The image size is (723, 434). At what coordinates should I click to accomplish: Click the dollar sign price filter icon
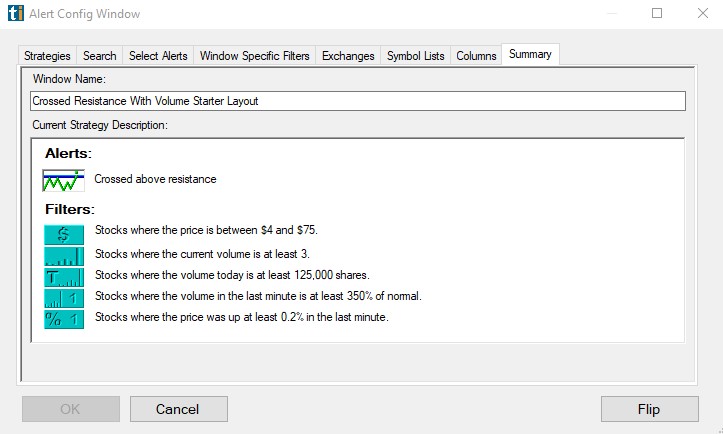(64, 231)
